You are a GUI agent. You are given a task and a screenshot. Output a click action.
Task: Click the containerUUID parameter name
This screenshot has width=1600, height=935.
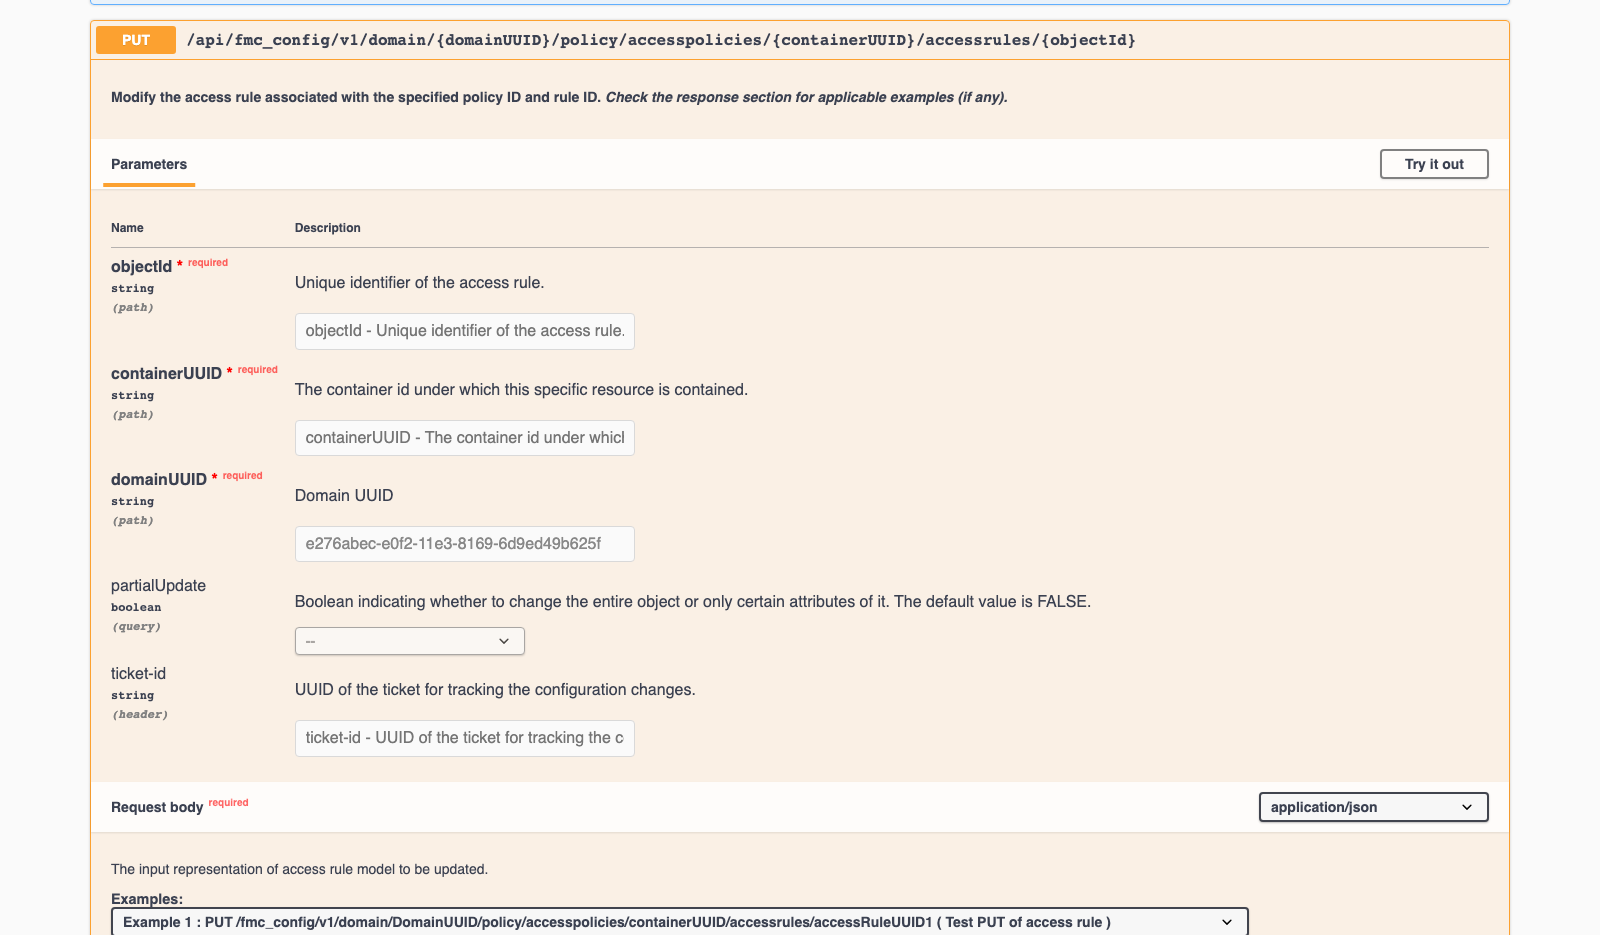pos(166,373)
